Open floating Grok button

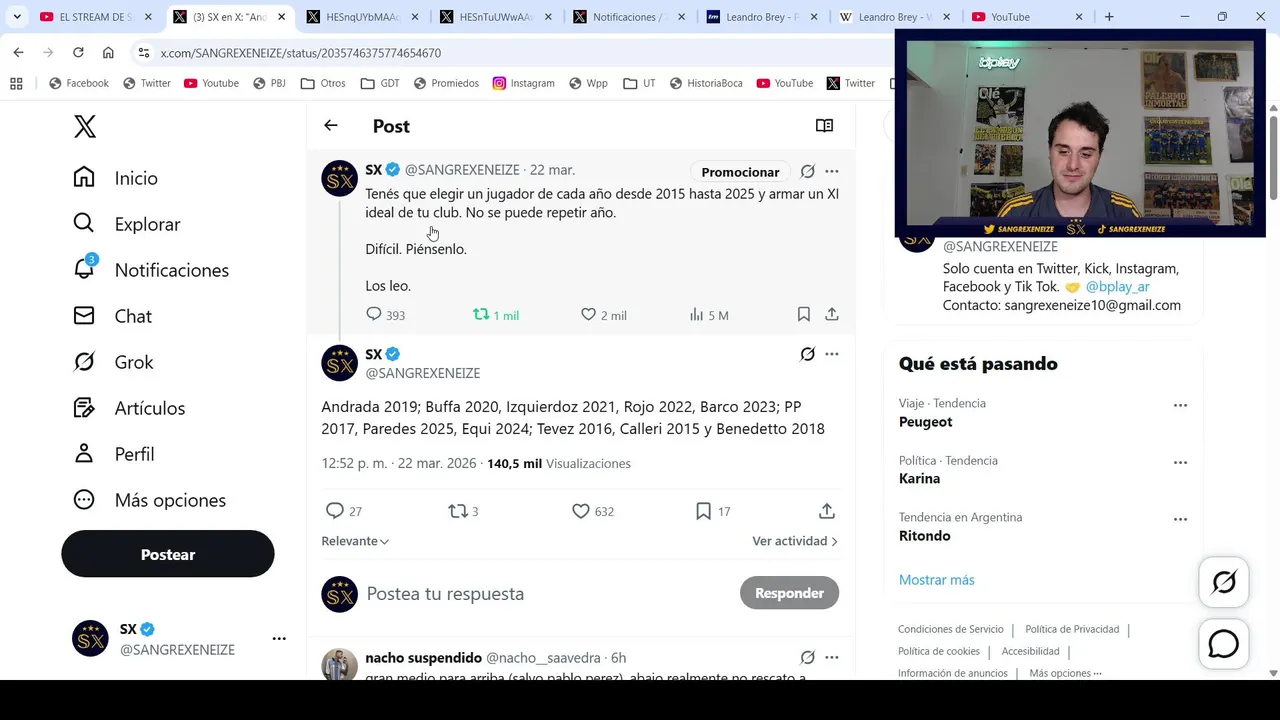pyautogui.click(x=1224, y=582)
